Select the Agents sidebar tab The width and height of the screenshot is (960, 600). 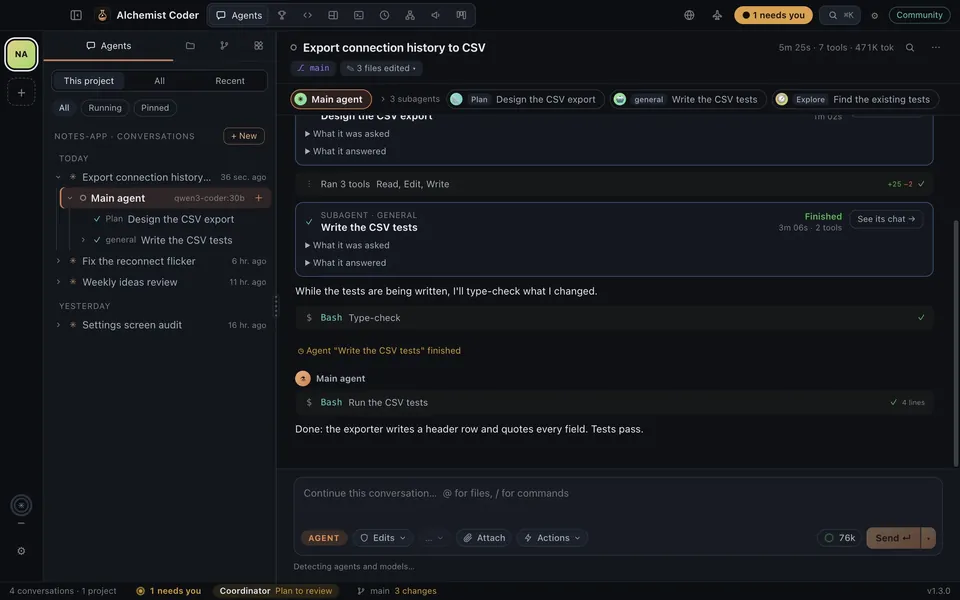pos(108,46)
